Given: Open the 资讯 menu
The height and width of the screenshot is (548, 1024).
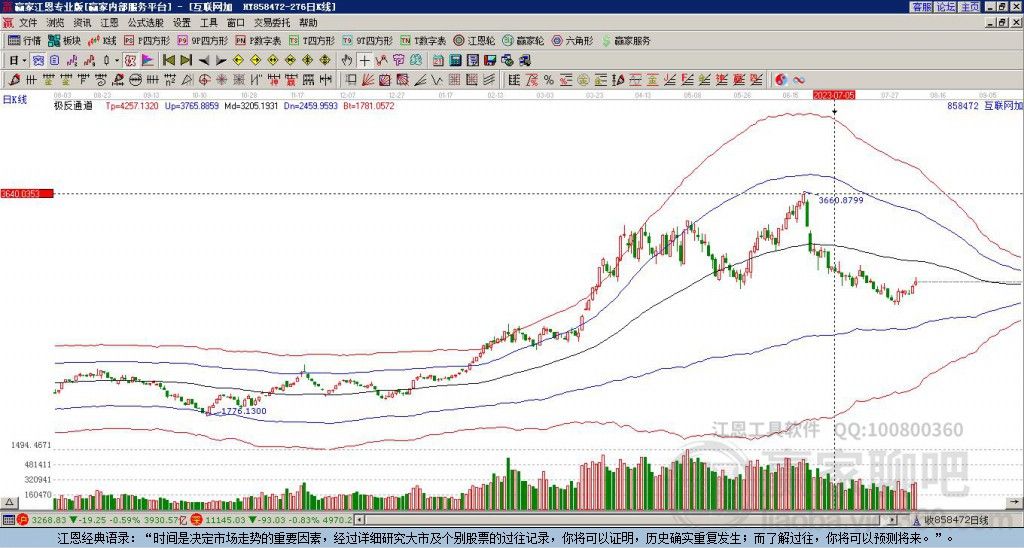Looking at the screenshot, I should click(x=82, y=22).
